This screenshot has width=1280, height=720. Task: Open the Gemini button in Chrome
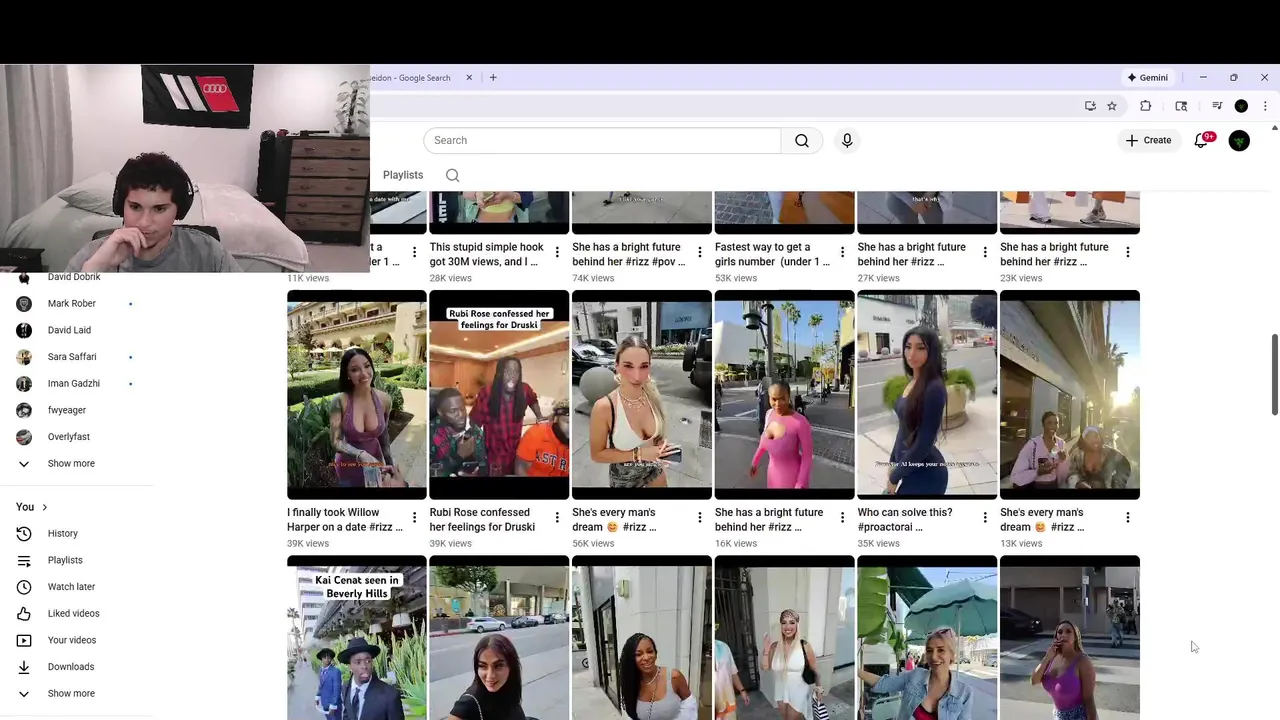1148,78
